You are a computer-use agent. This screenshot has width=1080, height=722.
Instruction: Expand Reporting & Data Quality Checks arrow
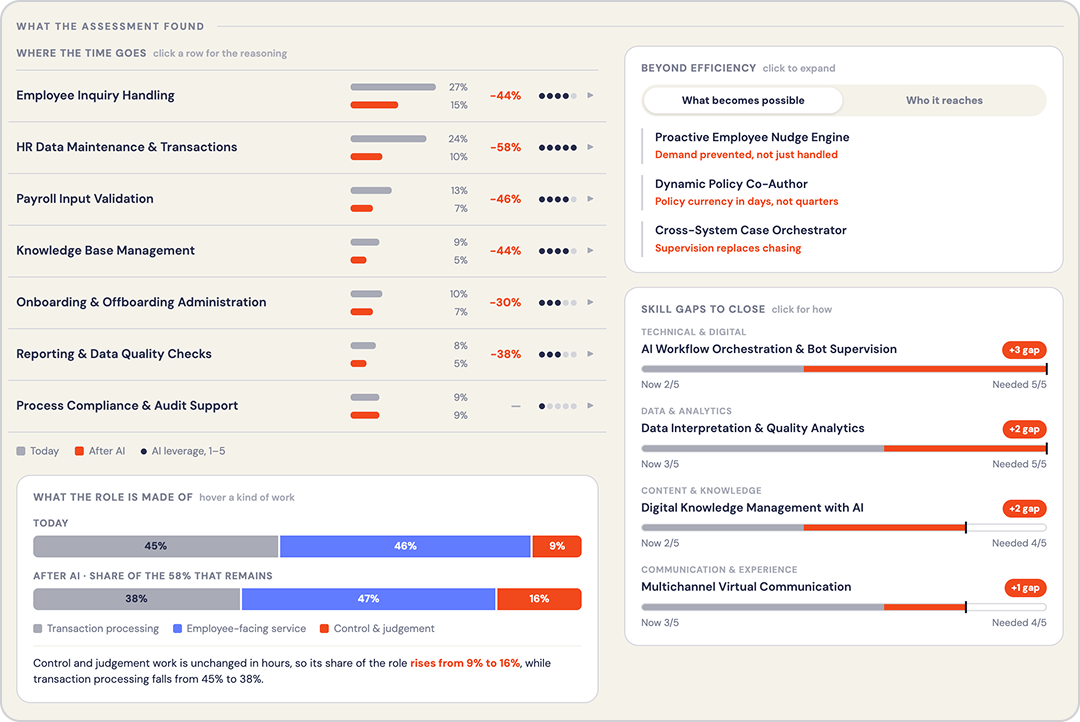coord(590,354)
